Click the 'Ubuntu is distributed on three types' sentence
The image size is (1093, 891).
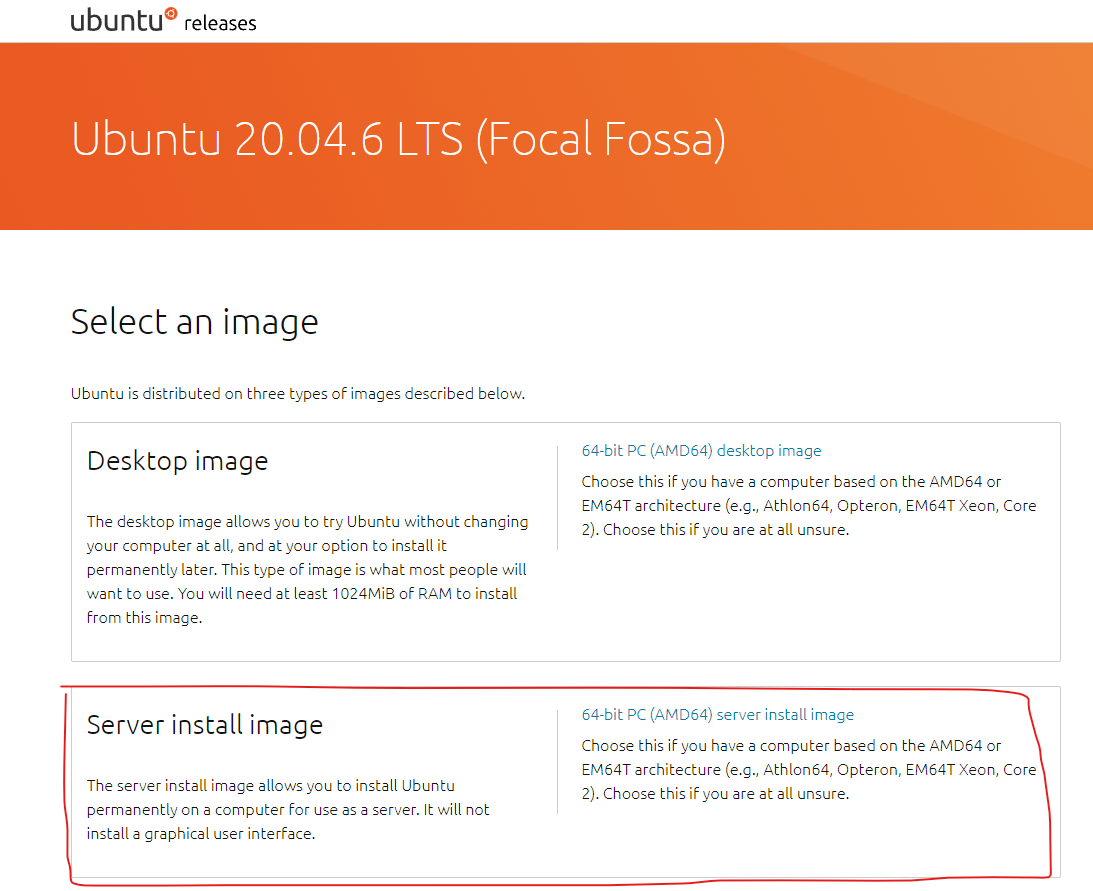tap(298, 393)
